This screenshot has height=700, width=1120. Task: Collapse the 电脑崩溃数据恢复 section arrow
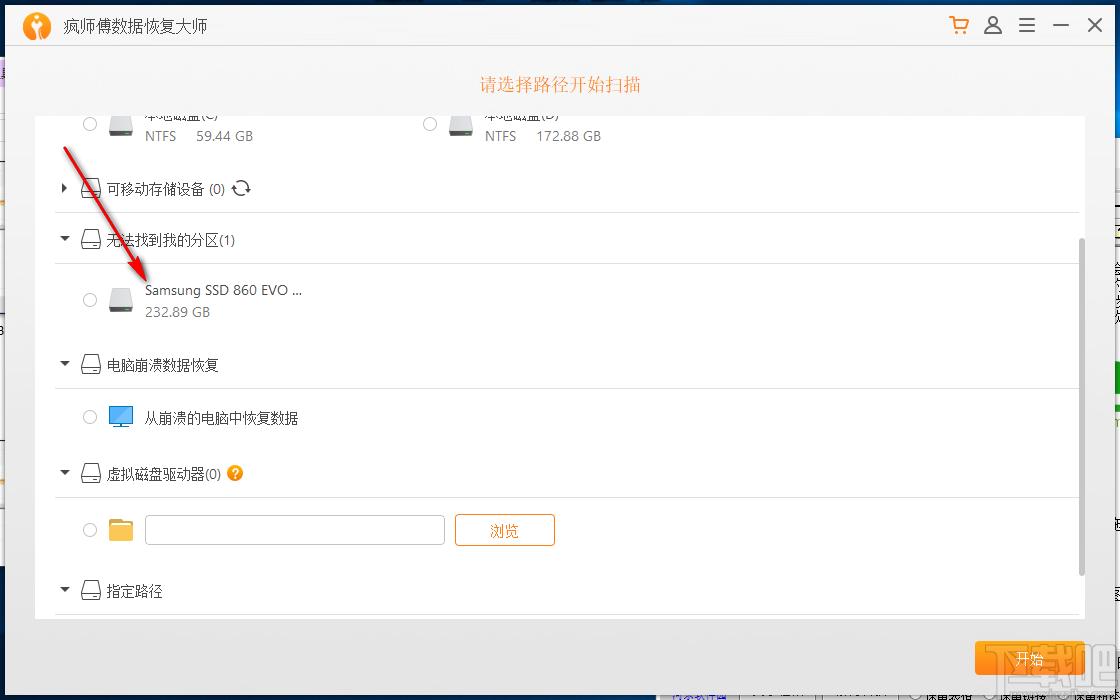point(65,364)
